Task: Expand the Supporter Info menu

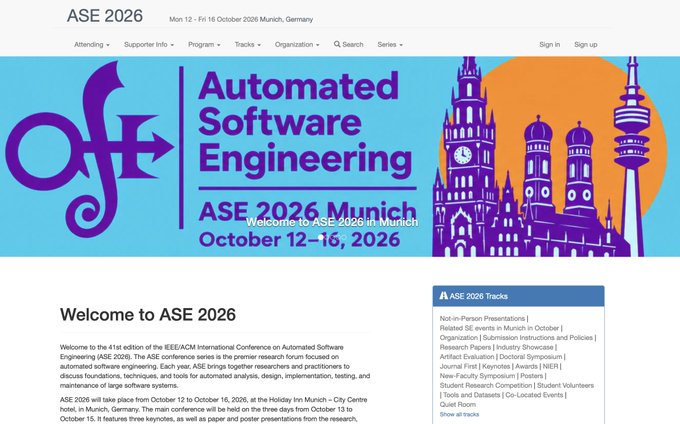Action: pos(149,44)
